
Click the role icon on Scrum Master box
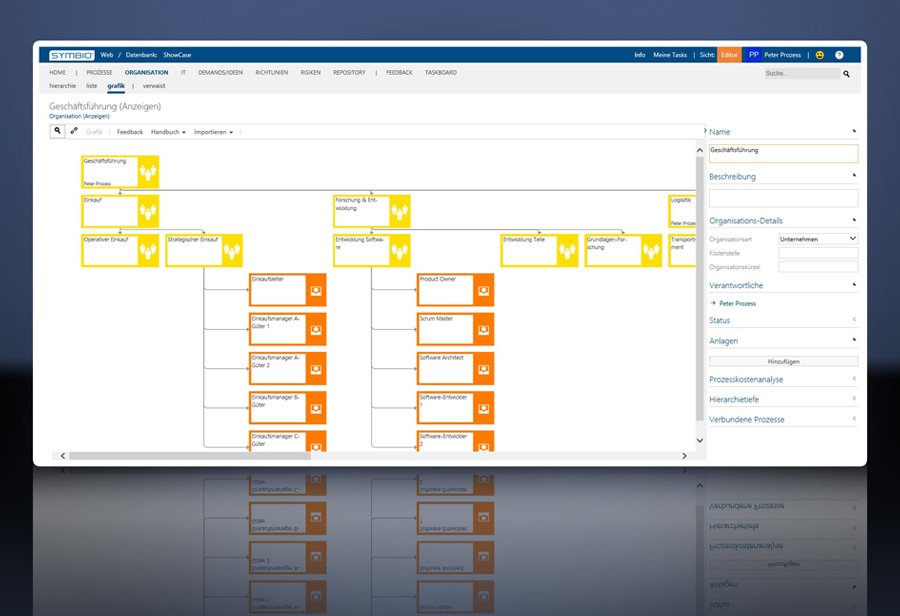click(483, 330)
